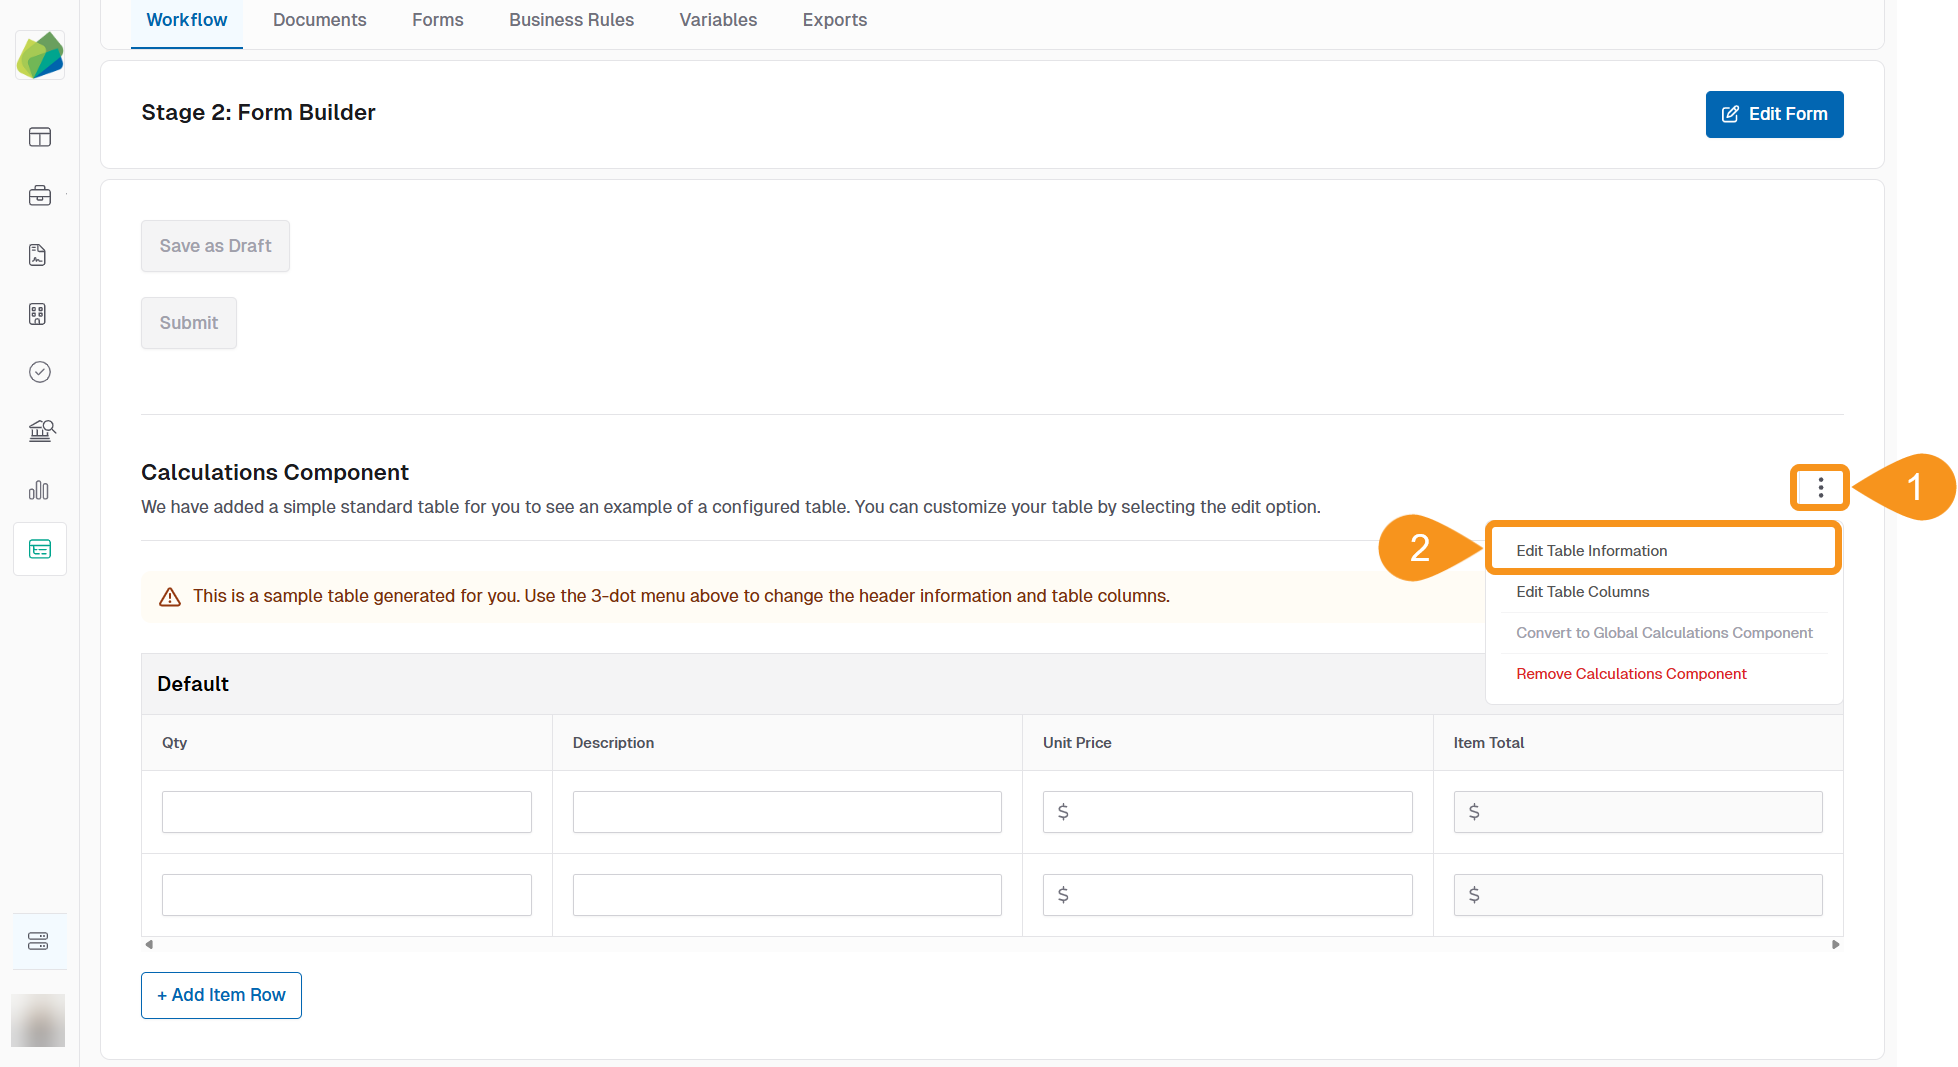Viewport: 1958px width, 1067px height.
Task: Open the bank search icon in sidebar
Action: point(39,431)
